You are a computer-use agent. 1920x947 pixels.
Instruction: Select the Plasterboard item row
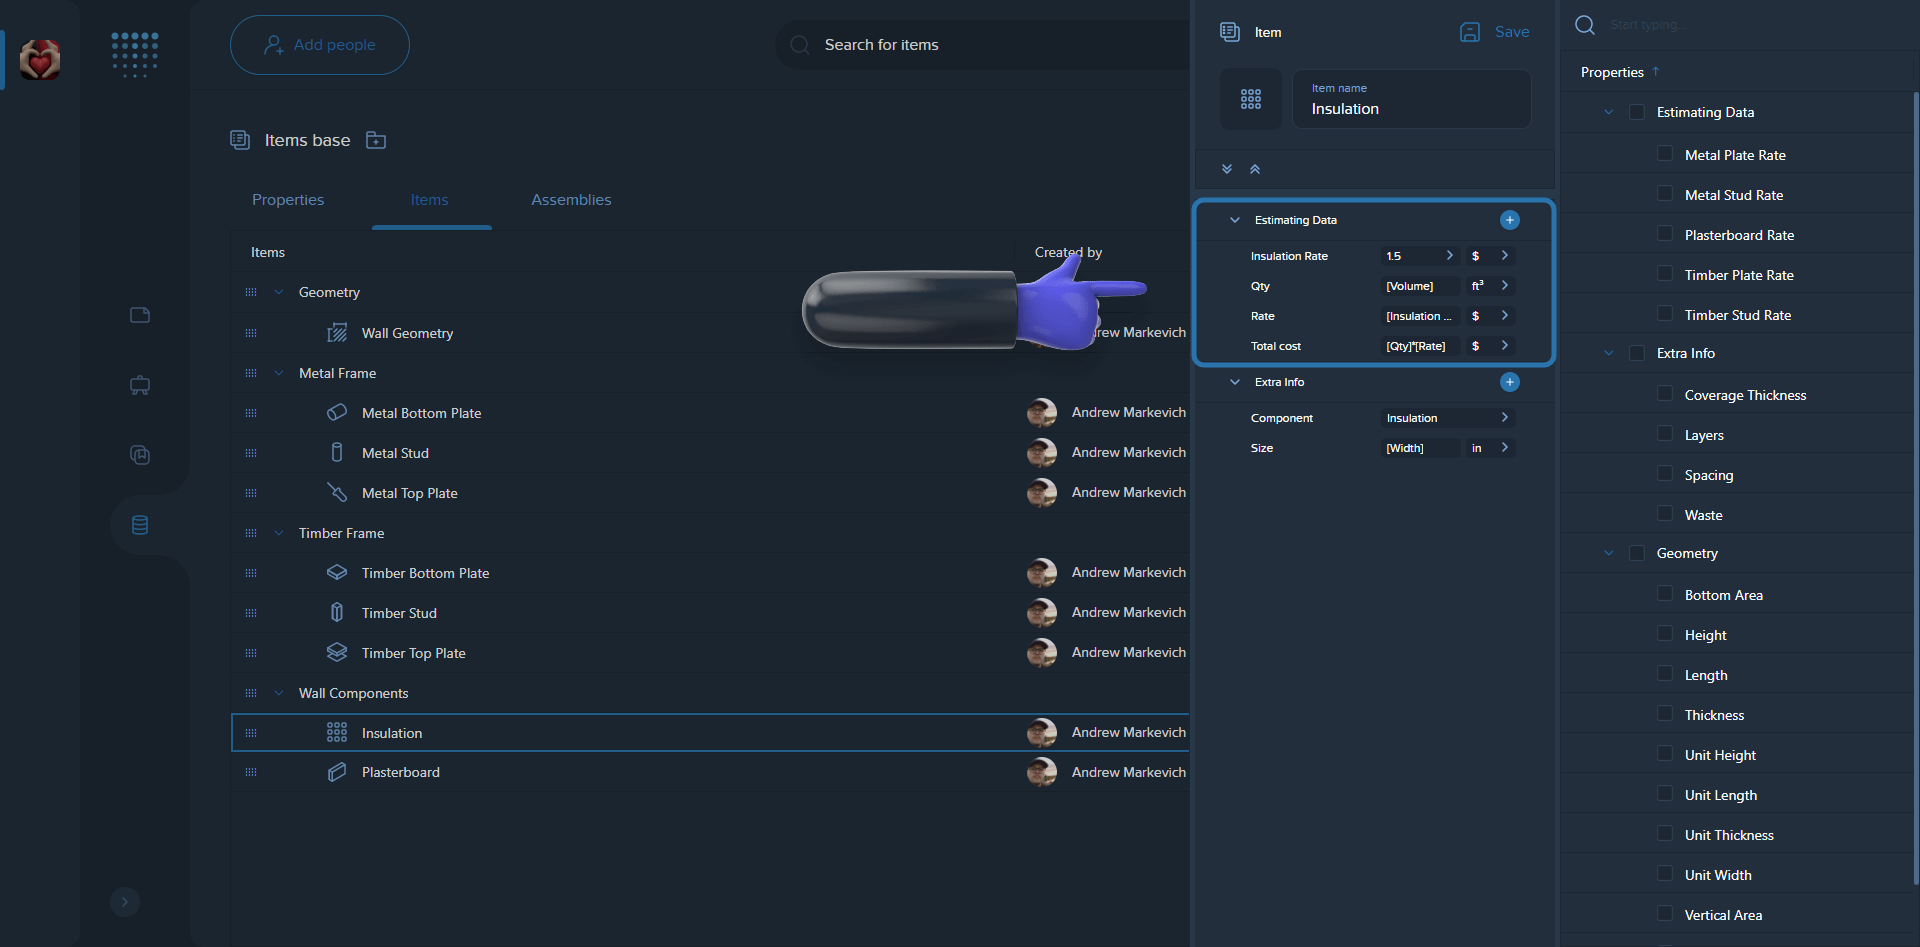click(710, 772)
